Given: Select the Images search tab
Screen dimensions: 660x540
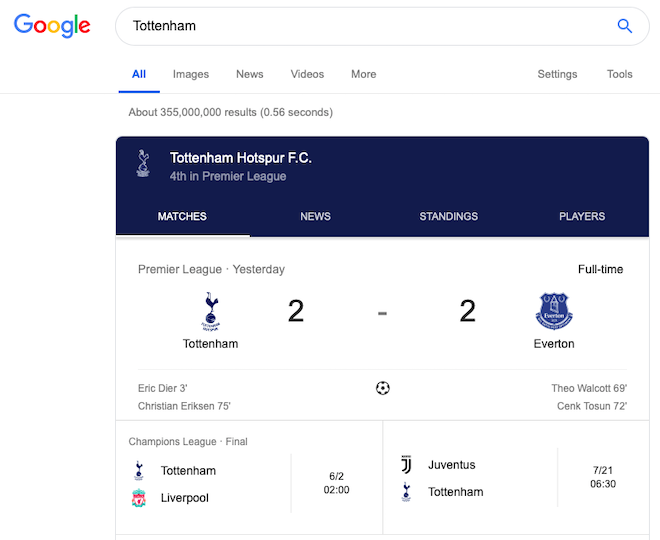Looking at the screenshot, I should coord(191,74).
